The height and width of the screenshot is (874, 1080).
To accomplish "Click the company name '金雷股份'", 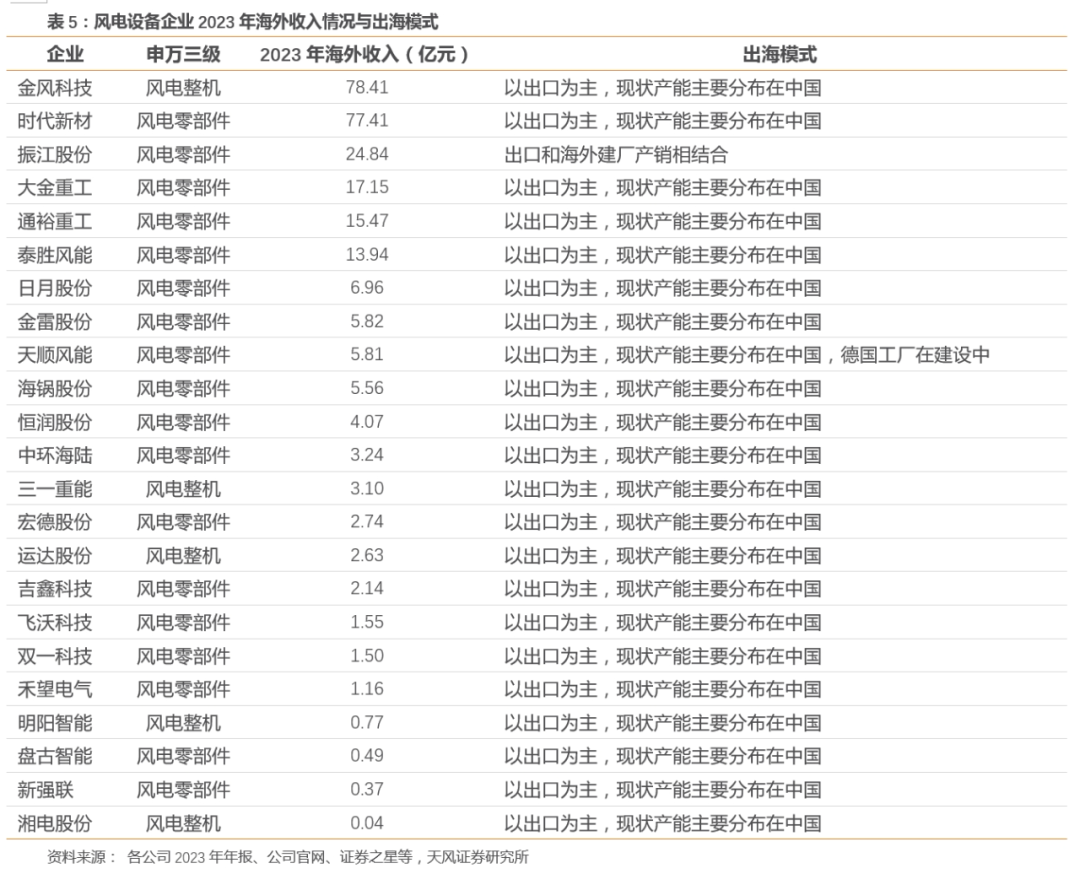I will tap(54, 322).
